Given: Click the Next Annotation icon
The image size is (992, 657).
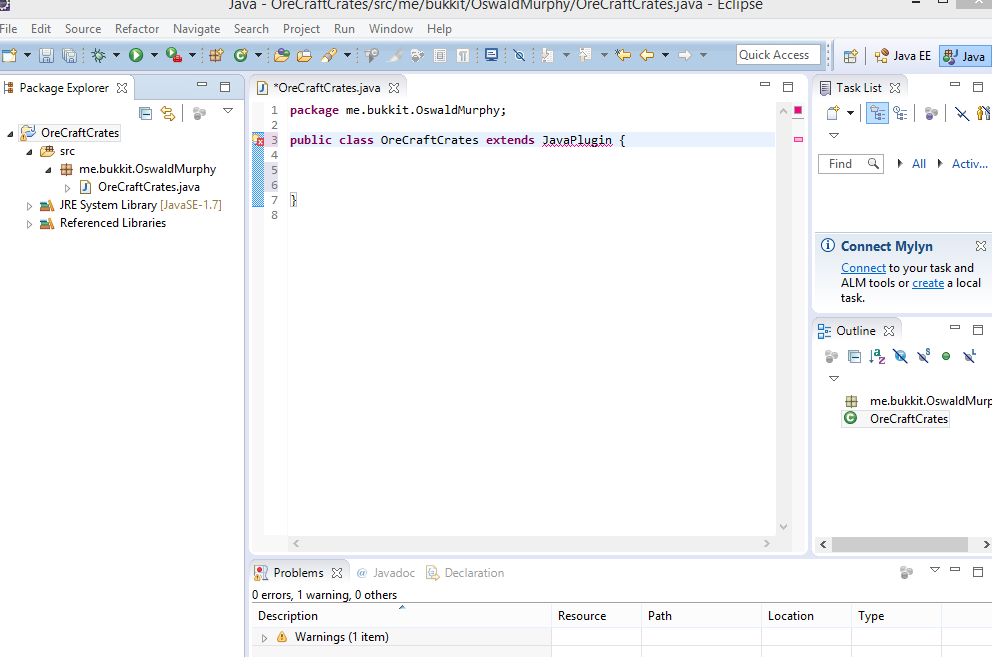Looking at the screenshot, I should [548, 56].
